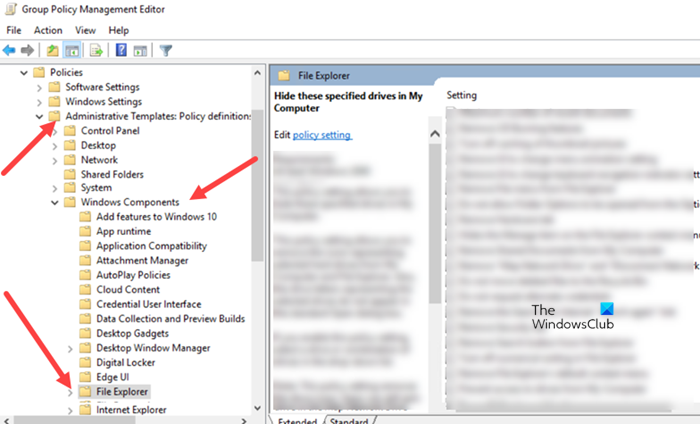Click the Filter funnel toolbar icon
700x424 pixels.
pos(166,50)
